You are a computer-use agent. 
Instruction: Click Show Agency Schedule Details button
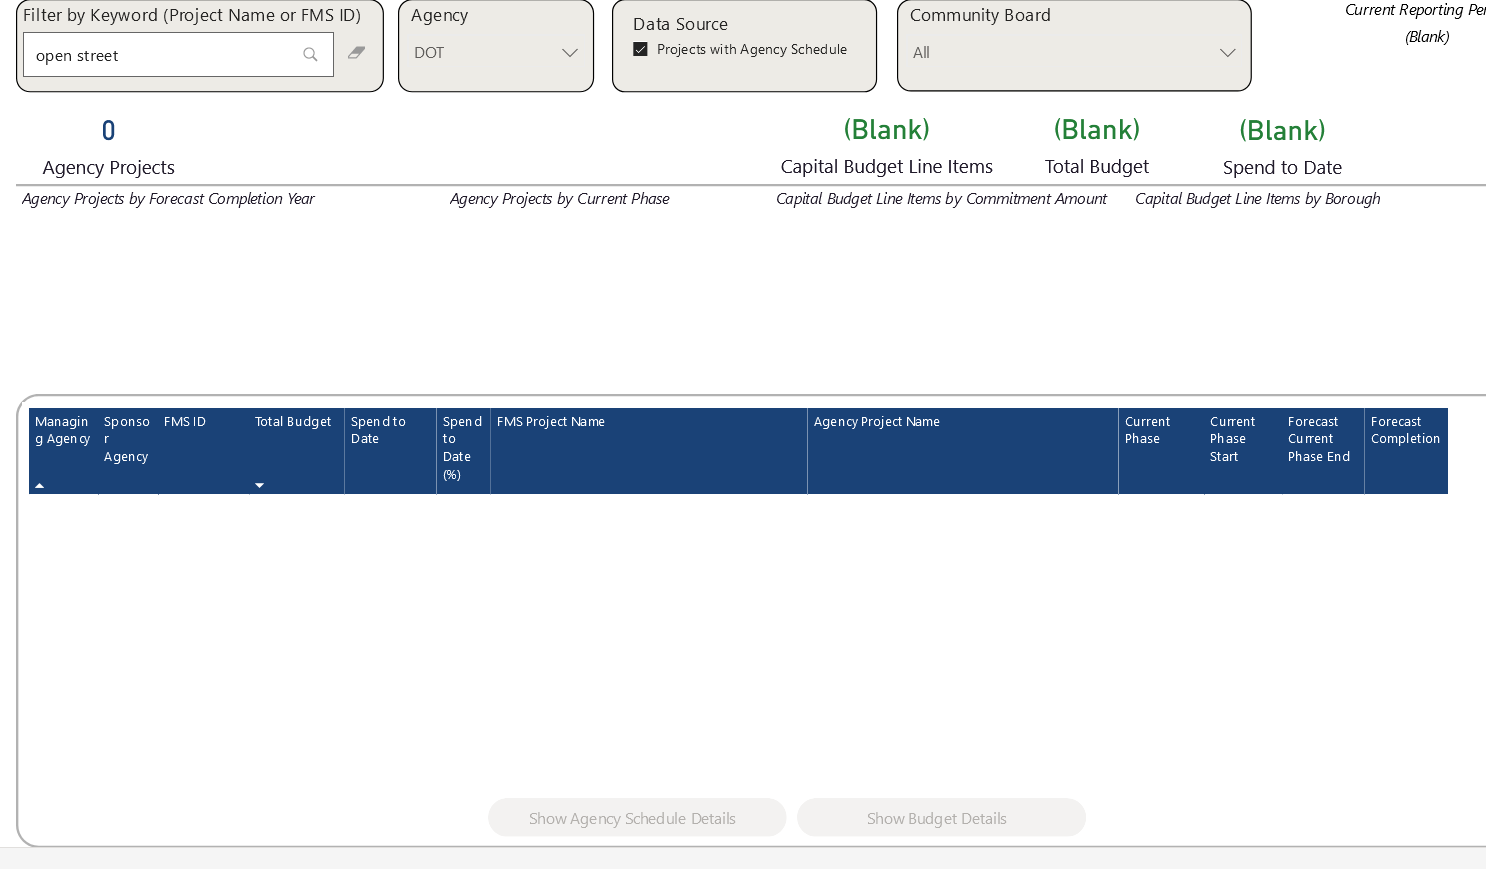[637, 817]
